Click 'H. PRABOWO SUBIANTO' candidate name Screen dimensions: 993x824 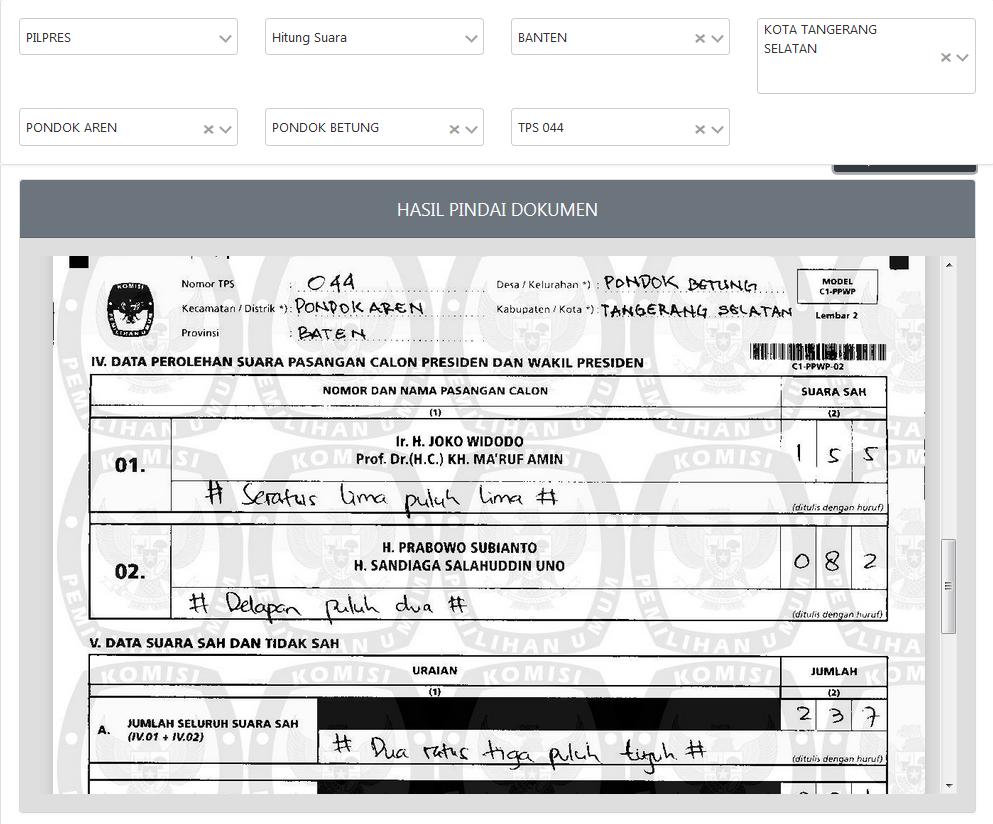(459, 548)
